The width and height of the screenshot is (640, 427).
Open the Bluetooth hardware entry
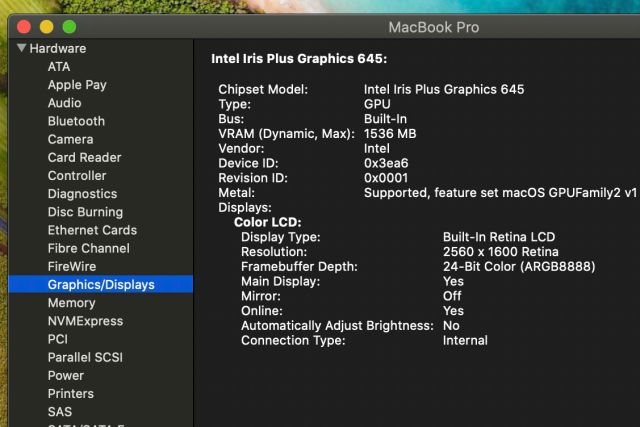[x=76, y=121]
